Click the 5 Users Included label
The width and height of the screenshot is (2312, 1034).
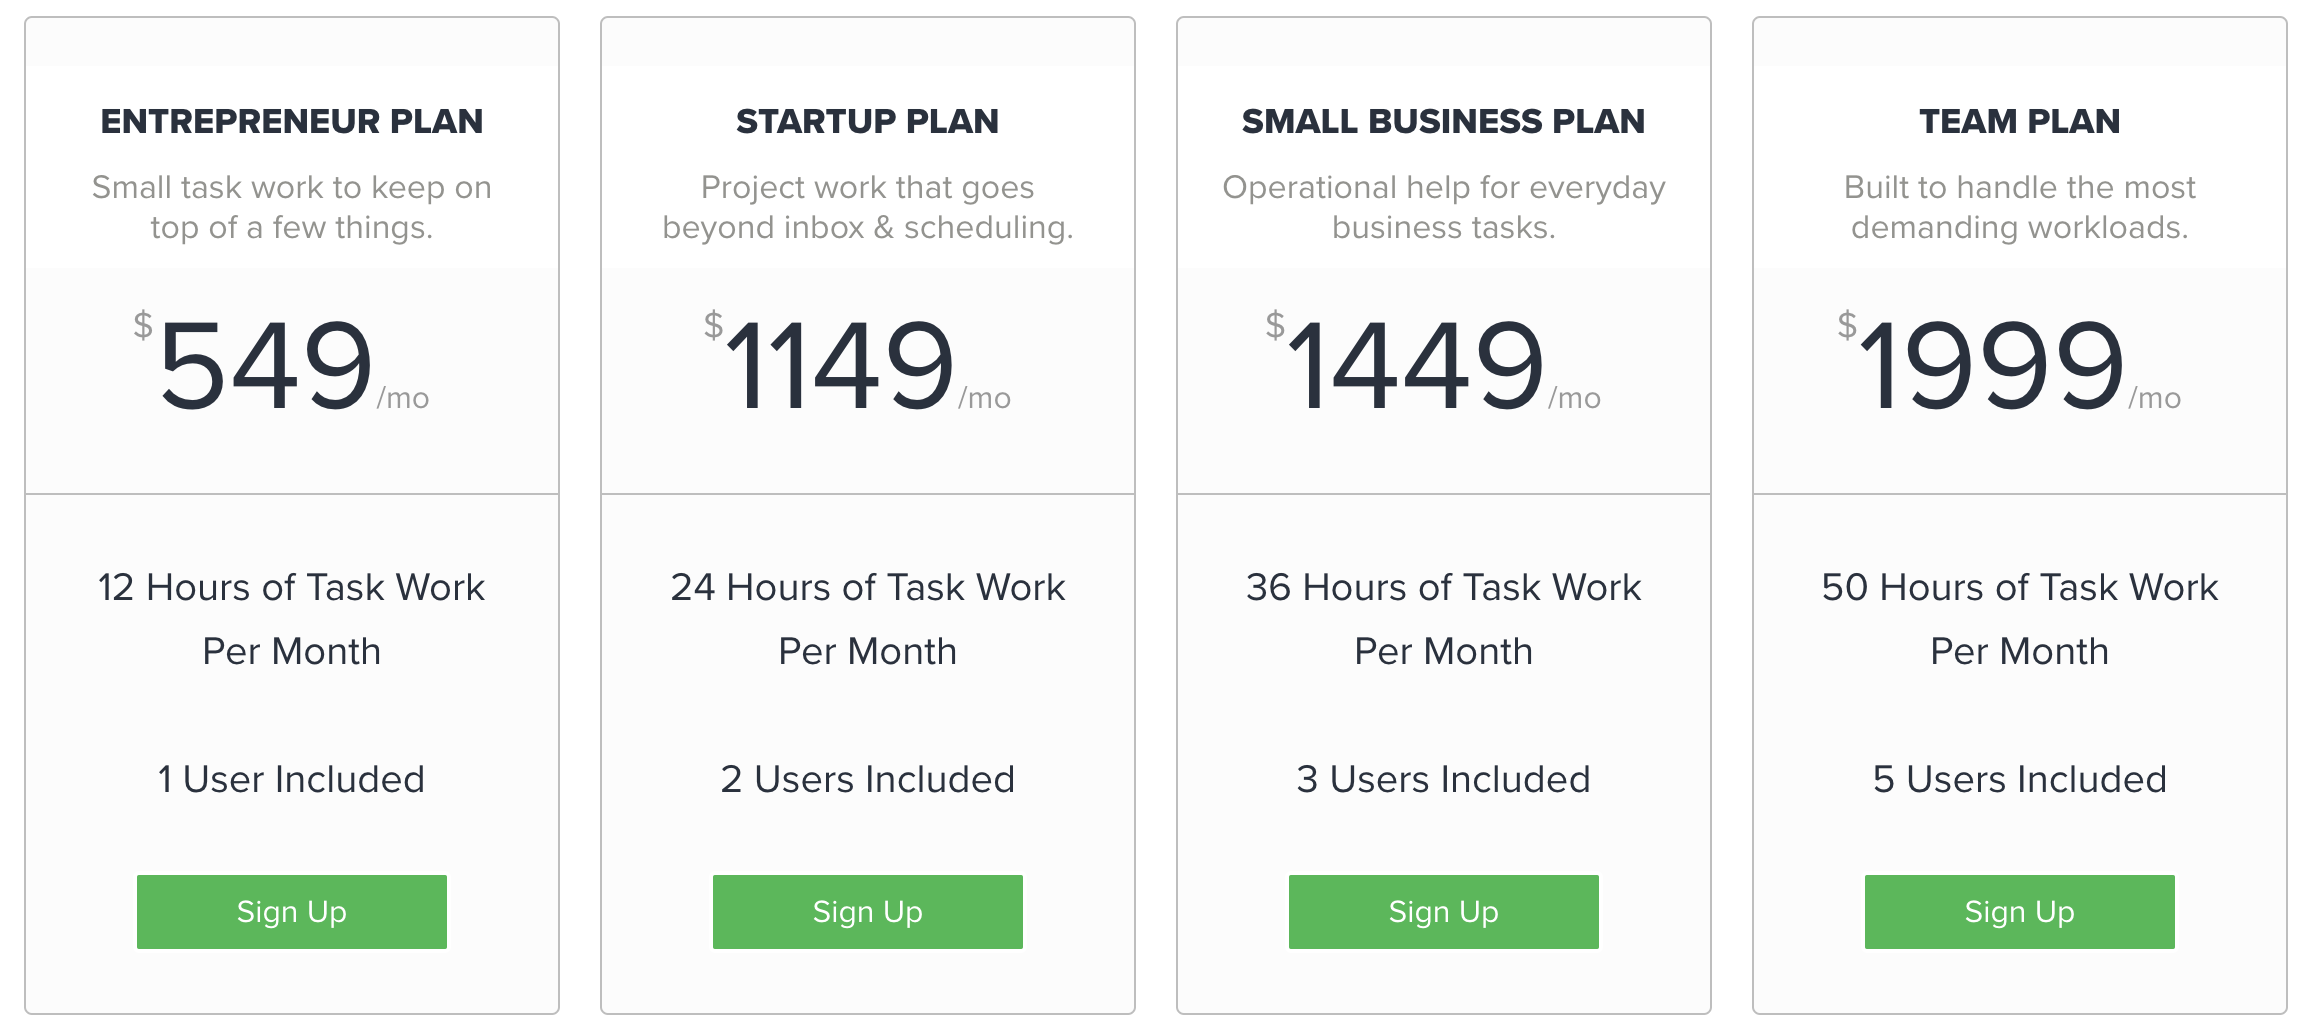(2019, 779)
